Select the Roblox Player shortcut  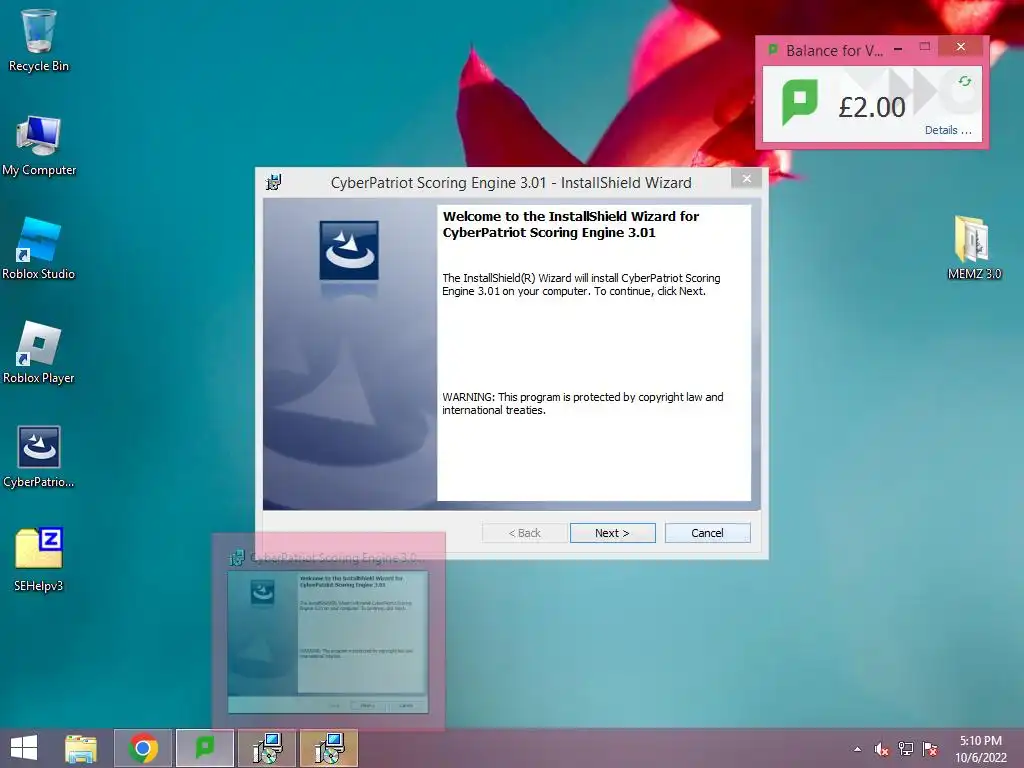tap(39, 353)
